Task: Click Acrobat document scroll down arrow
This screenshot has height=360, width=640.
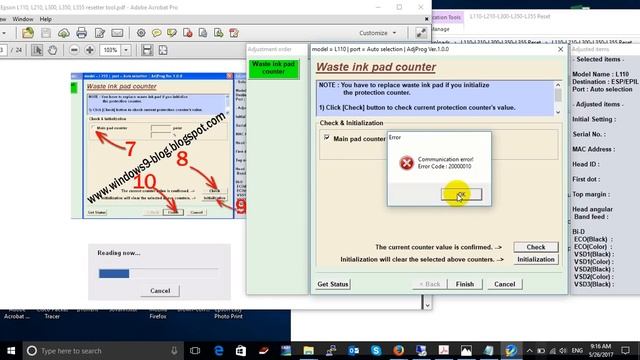Action: coord(427,305)
